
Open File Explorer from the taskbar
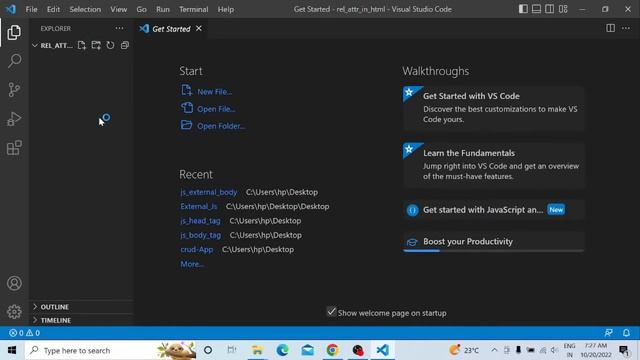257,350
